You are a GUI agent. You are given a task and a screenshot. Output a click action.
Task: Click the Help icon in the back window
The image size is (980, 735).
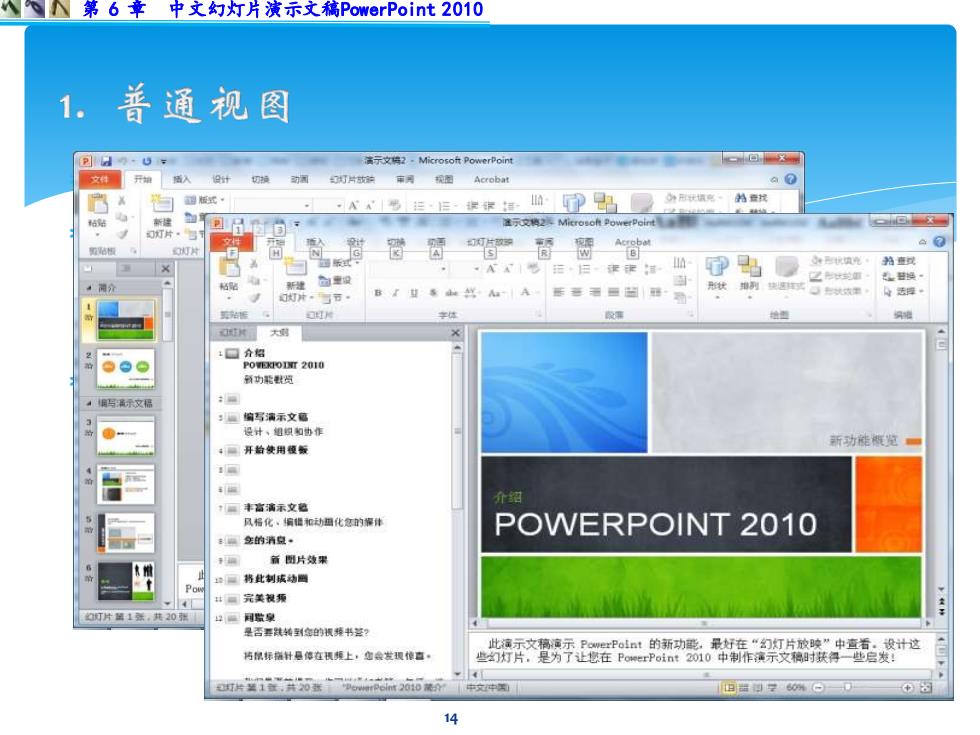coord(791,179)
